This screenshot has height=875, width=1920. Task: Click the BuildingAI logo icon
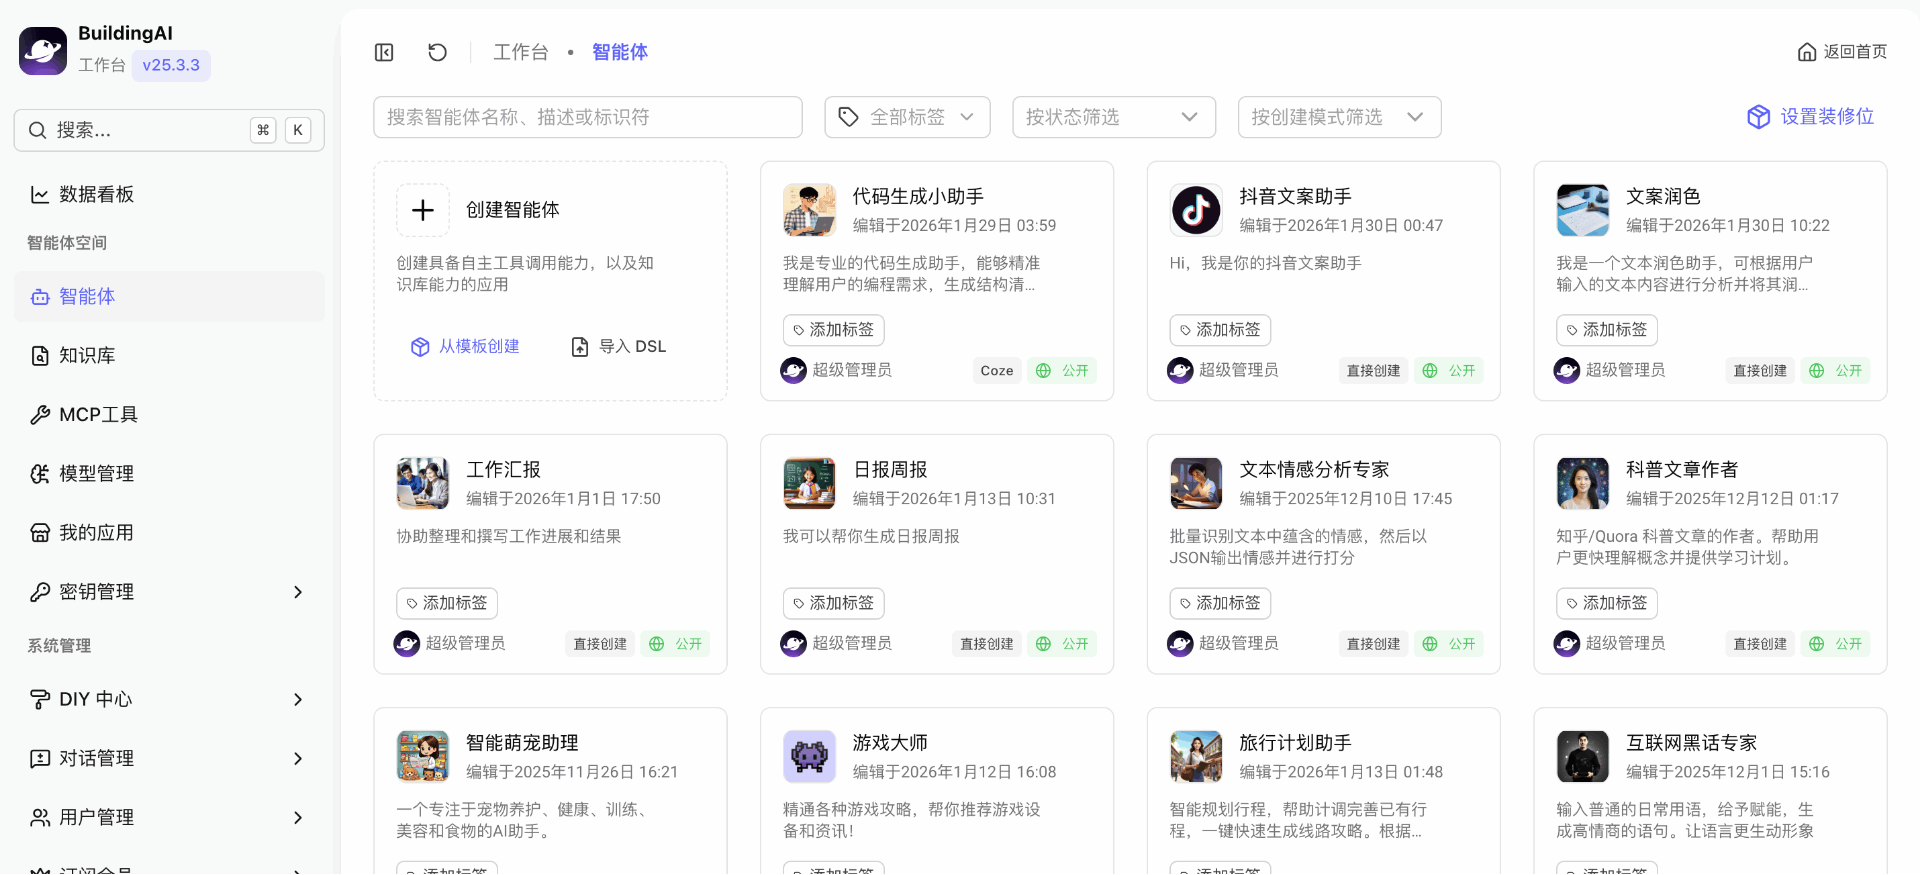(x=43, y=51)
